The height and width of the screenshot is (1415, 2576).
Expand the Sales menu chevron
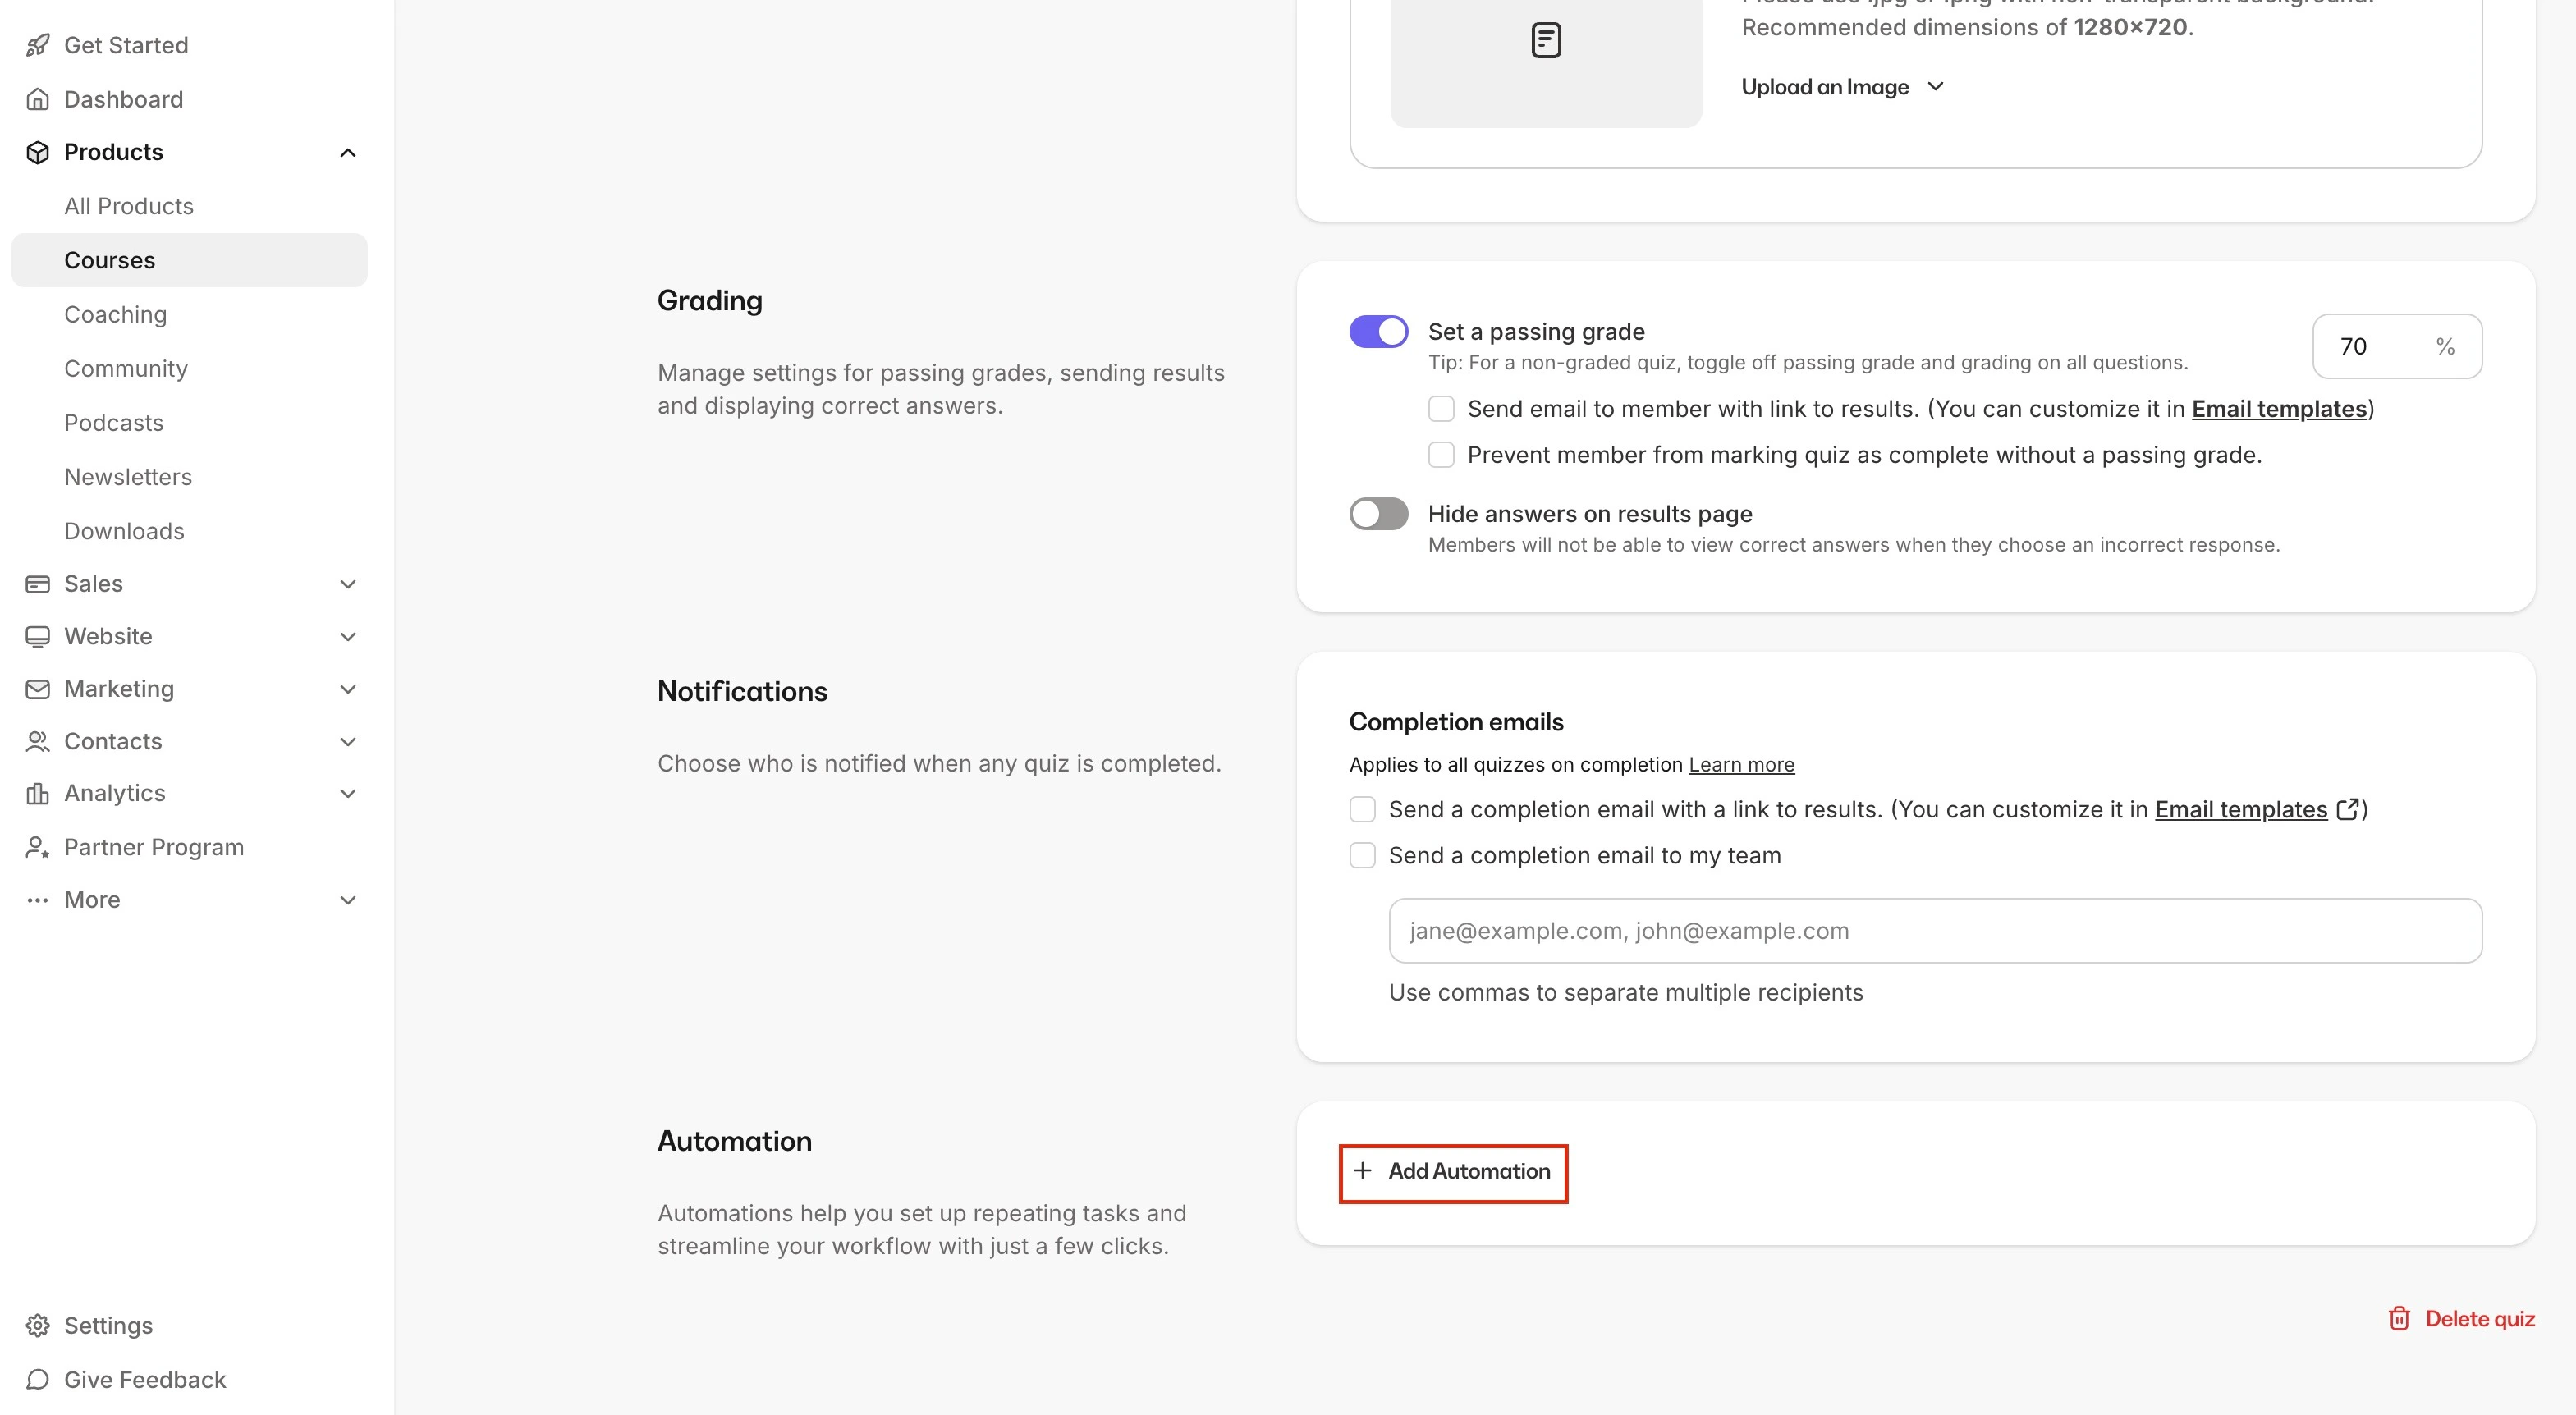pos(347,584)
